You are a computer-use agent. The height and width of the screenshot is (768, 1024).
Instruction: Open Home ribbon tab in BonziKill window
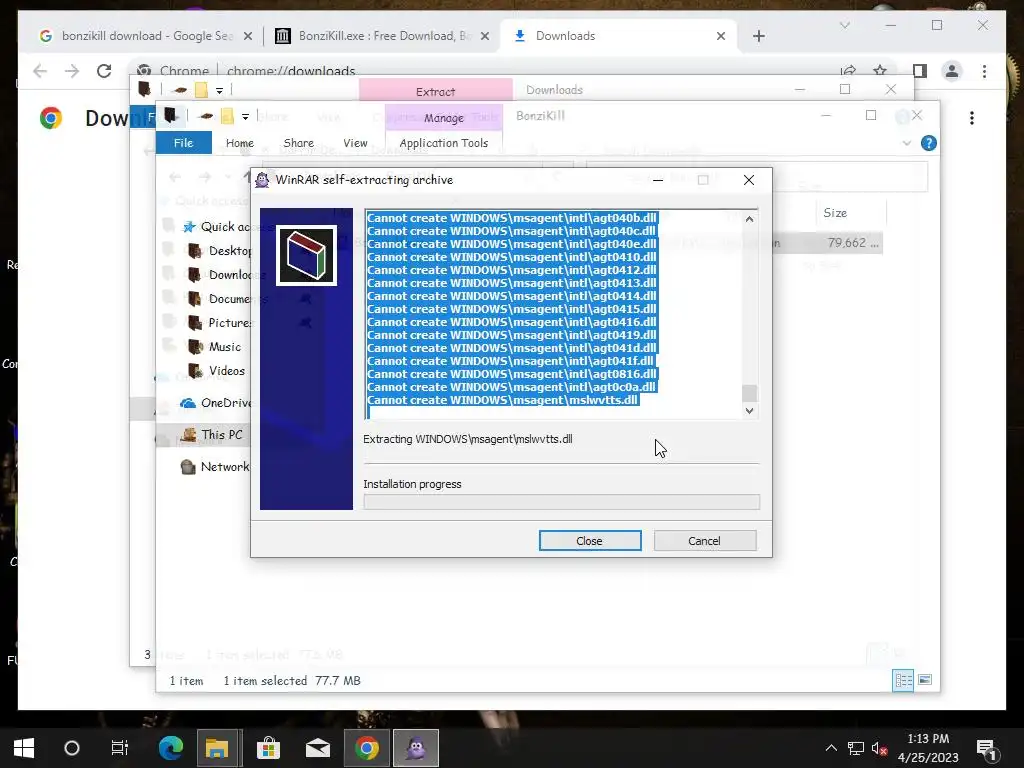coord(240,143)
